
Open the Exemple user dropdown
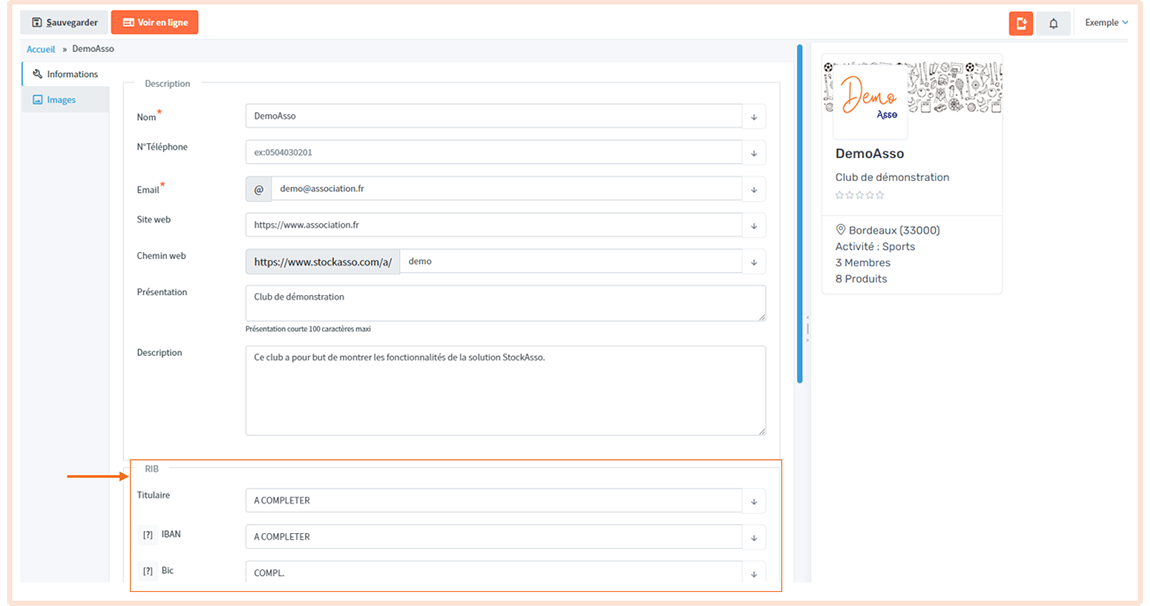[x=1106, y=23]
